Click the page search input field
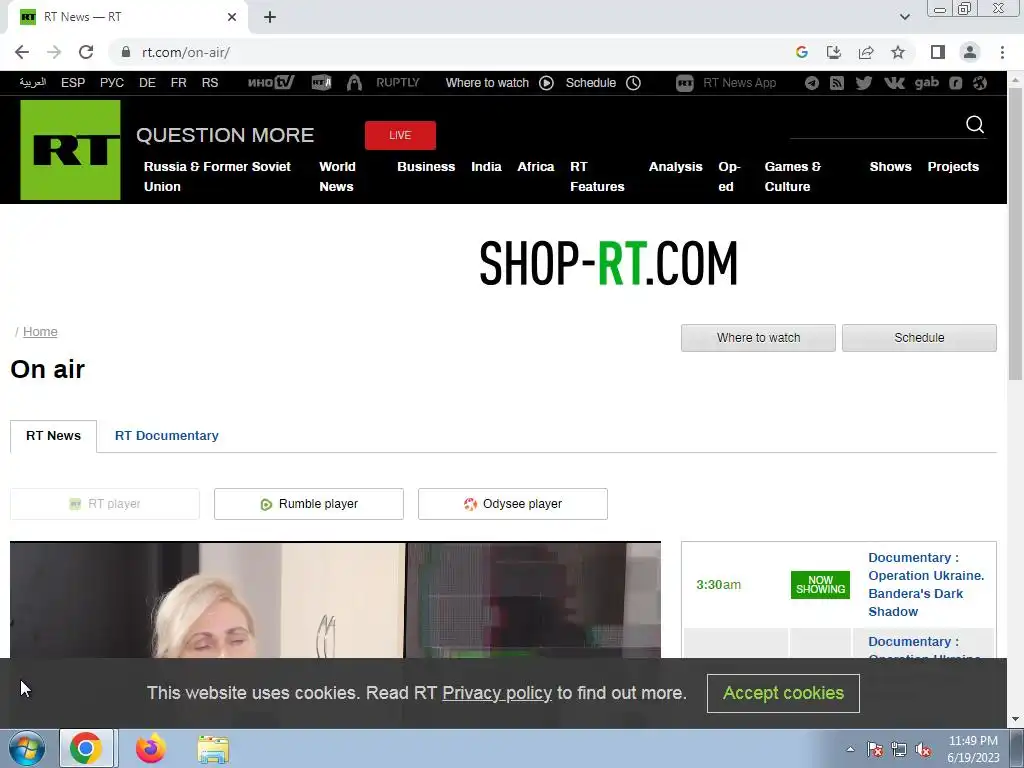The image size is (1024, 768). click(876, 125)
